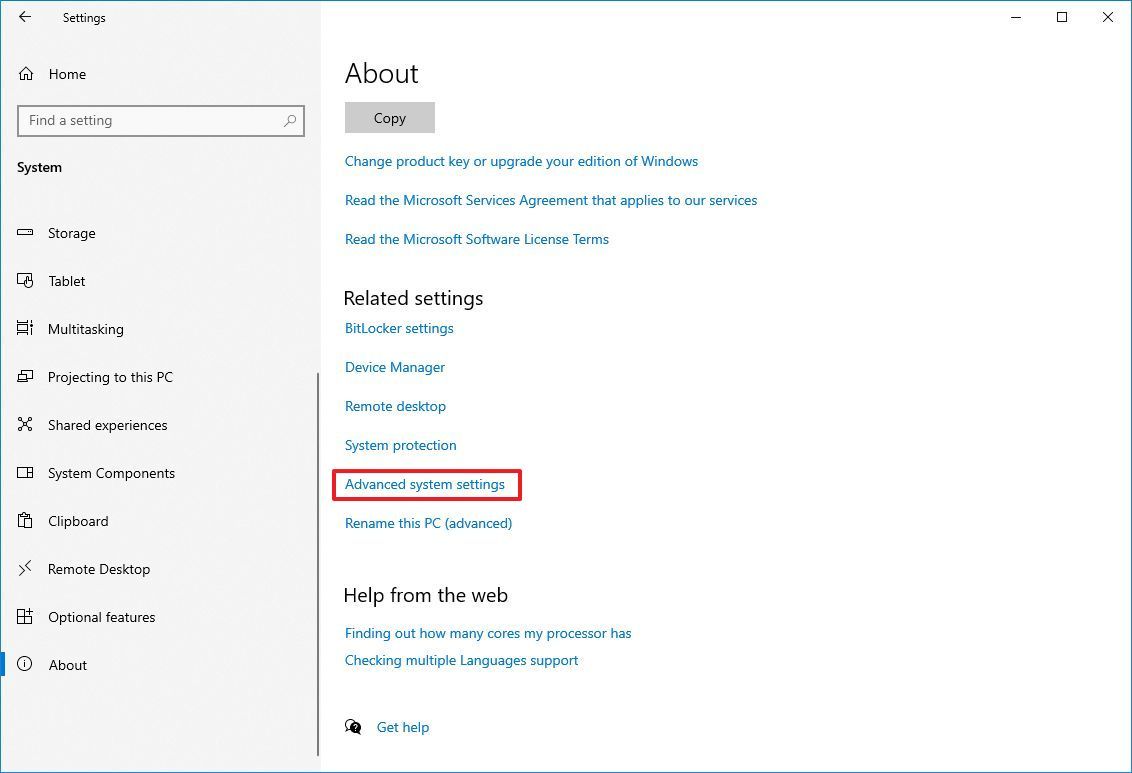Click the Home icon in the sidebar

pos(26,73)
